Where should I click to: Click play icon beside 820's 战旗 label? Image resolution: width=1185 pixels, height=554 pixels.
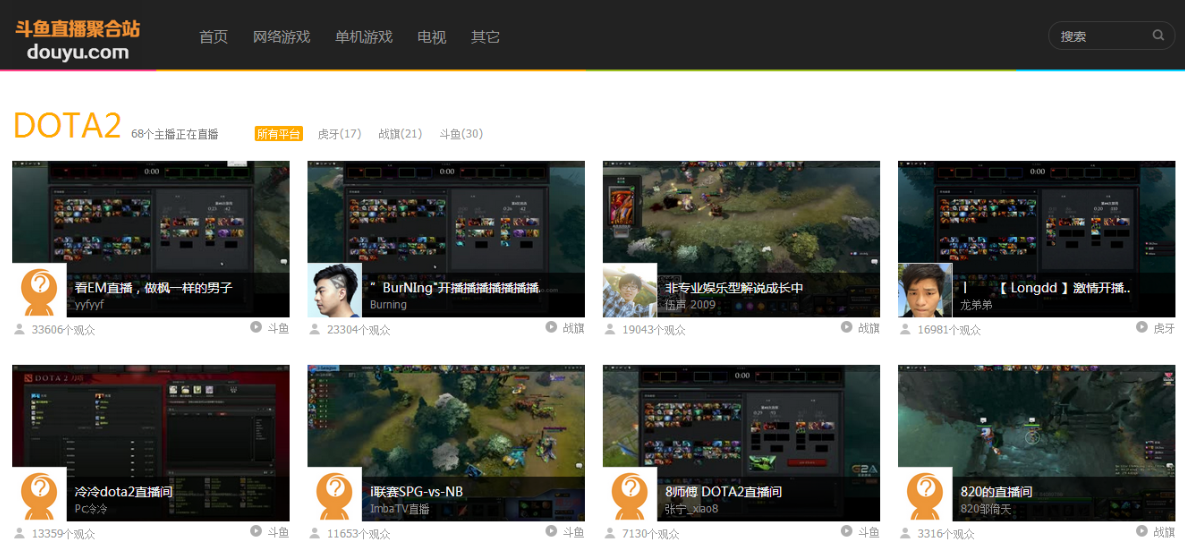1143,531
